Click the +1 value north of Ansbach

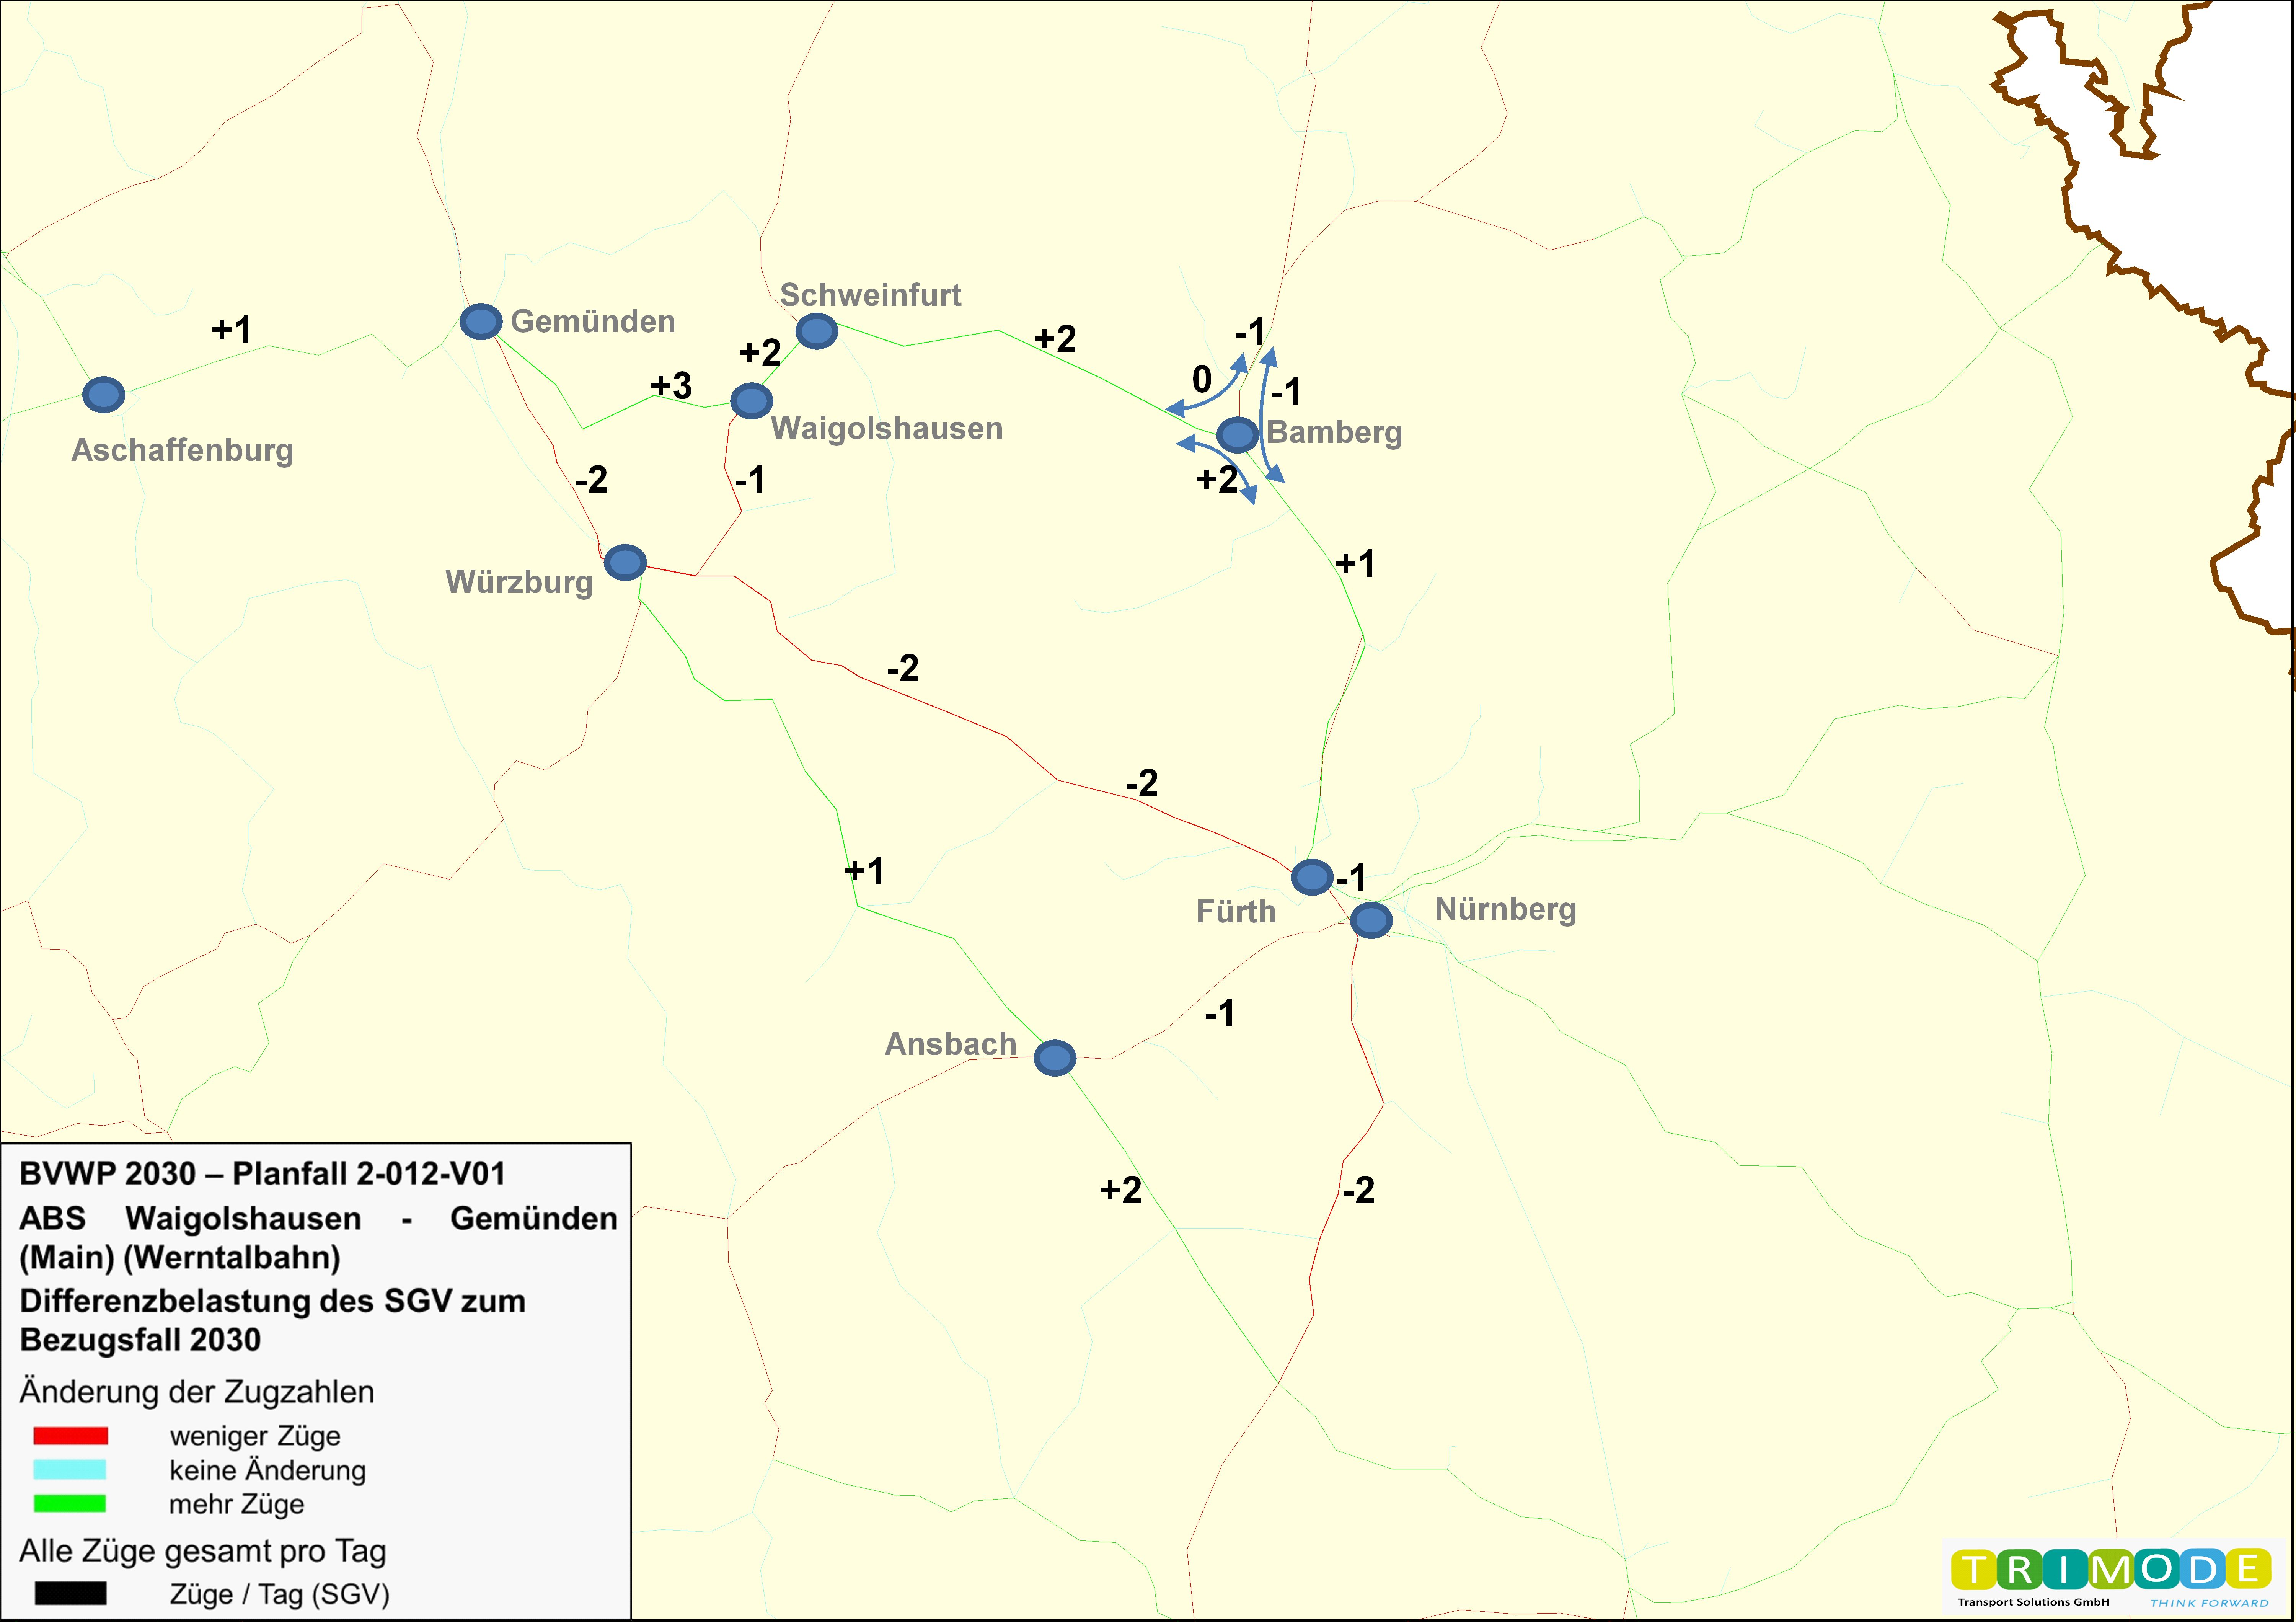point(864,871)
